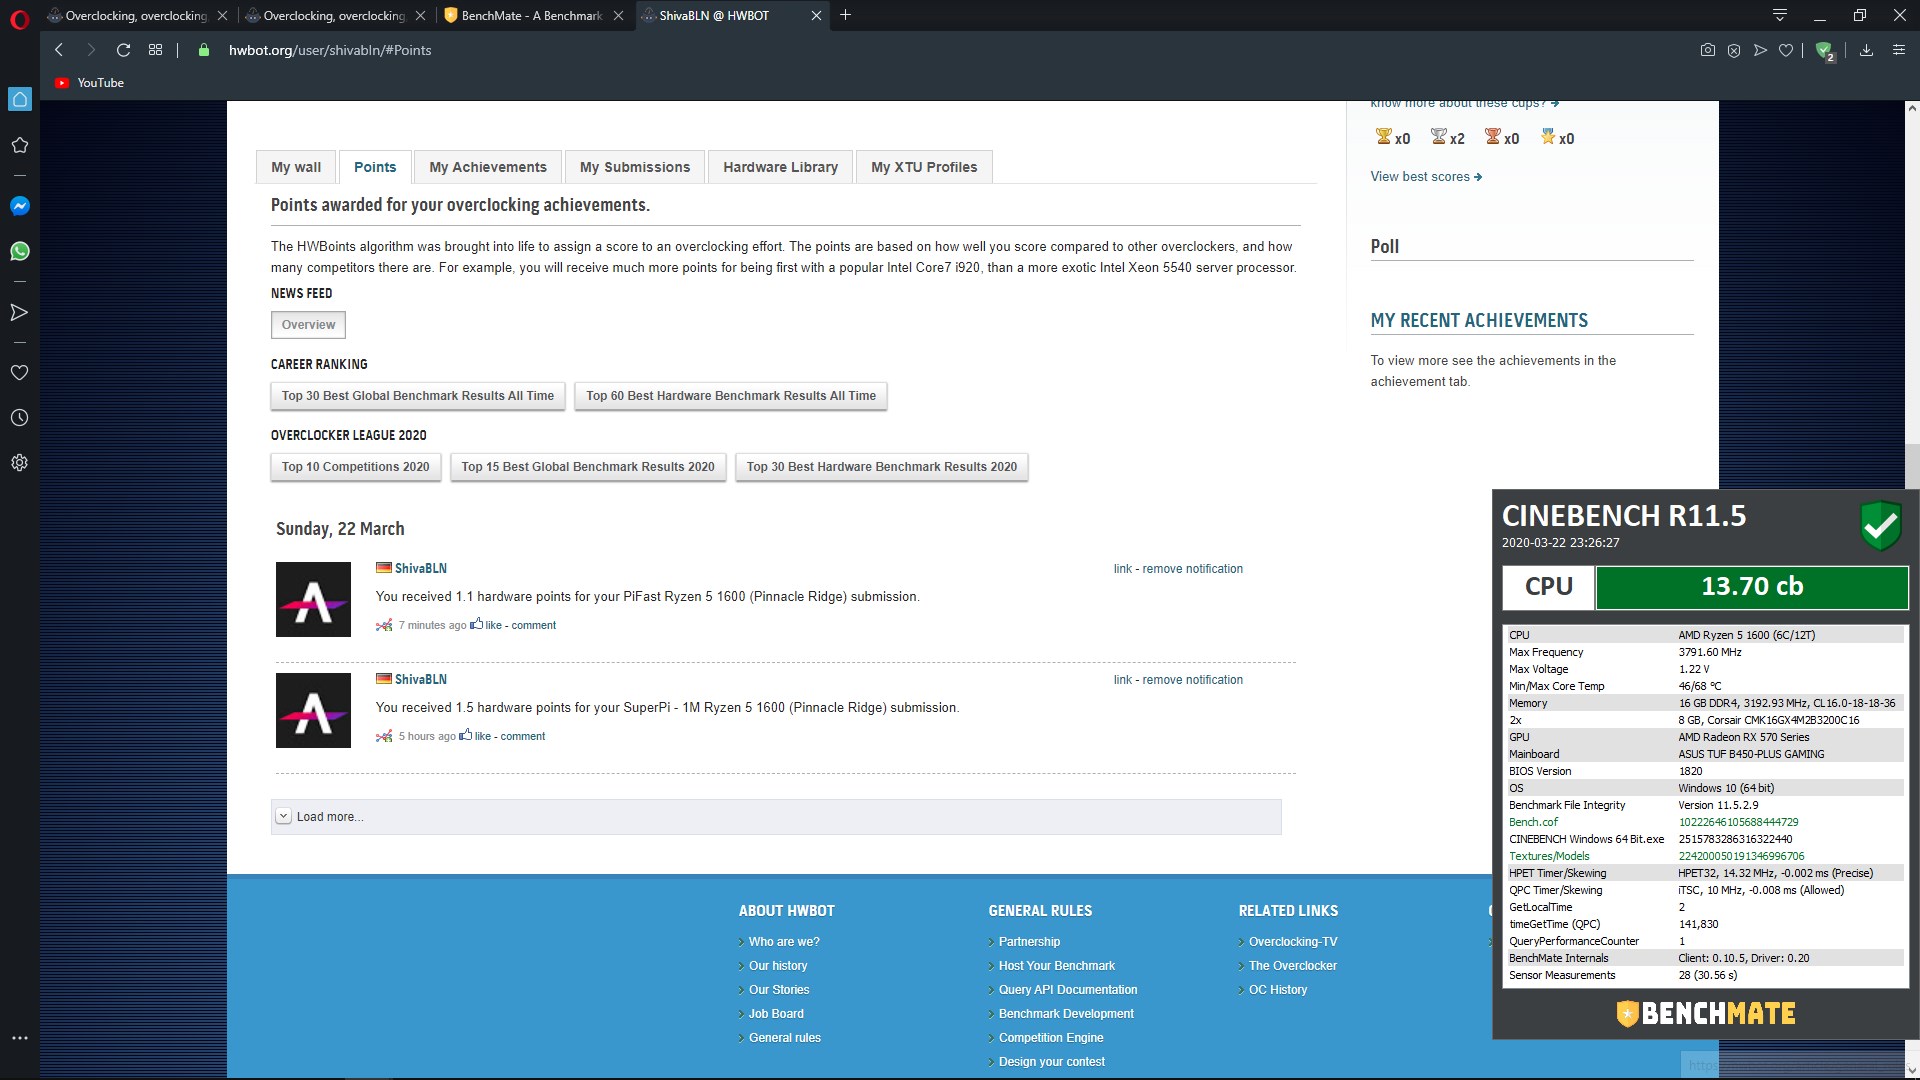This screenshot has width=1920, height=1080.
Task: Click ShivaBLN avatar on SuperPi notification
Action: click(313, 710)
